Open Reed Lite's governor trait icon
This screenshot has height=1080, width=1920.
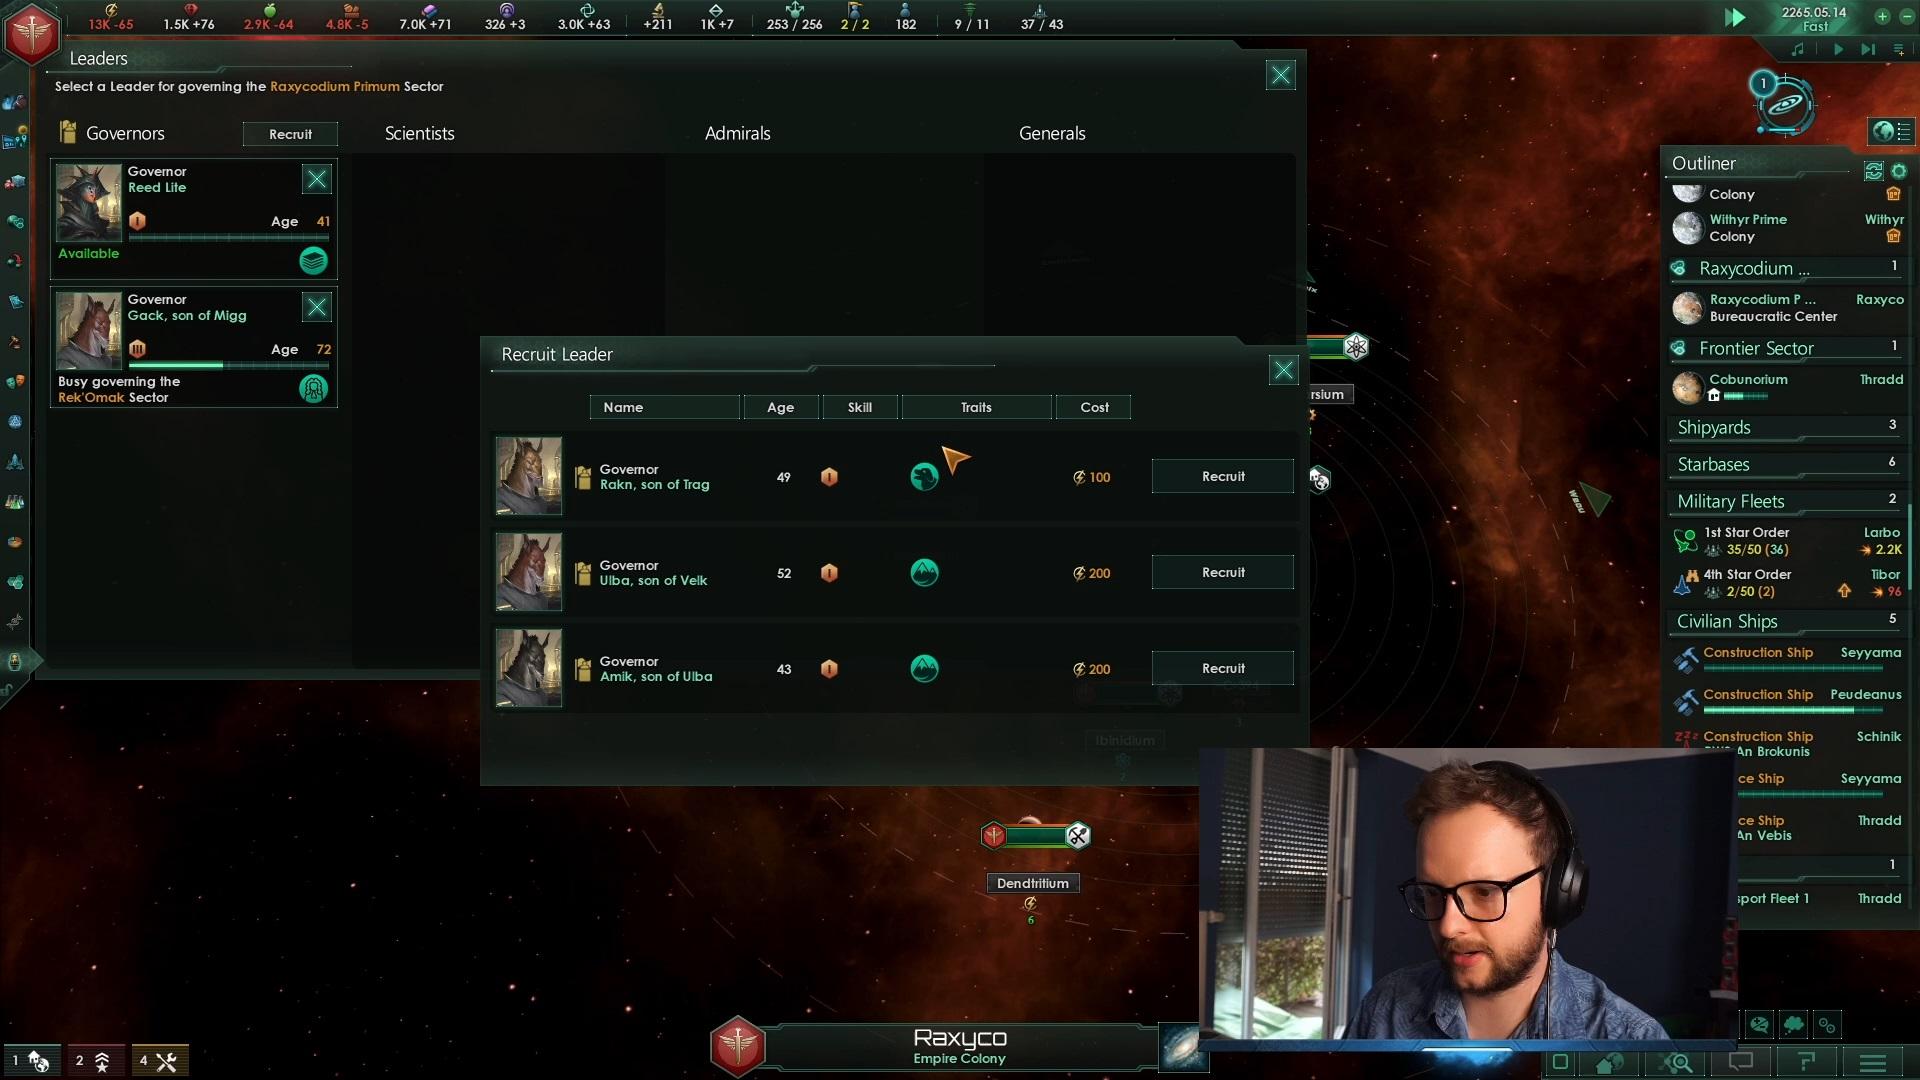point(313,260)
